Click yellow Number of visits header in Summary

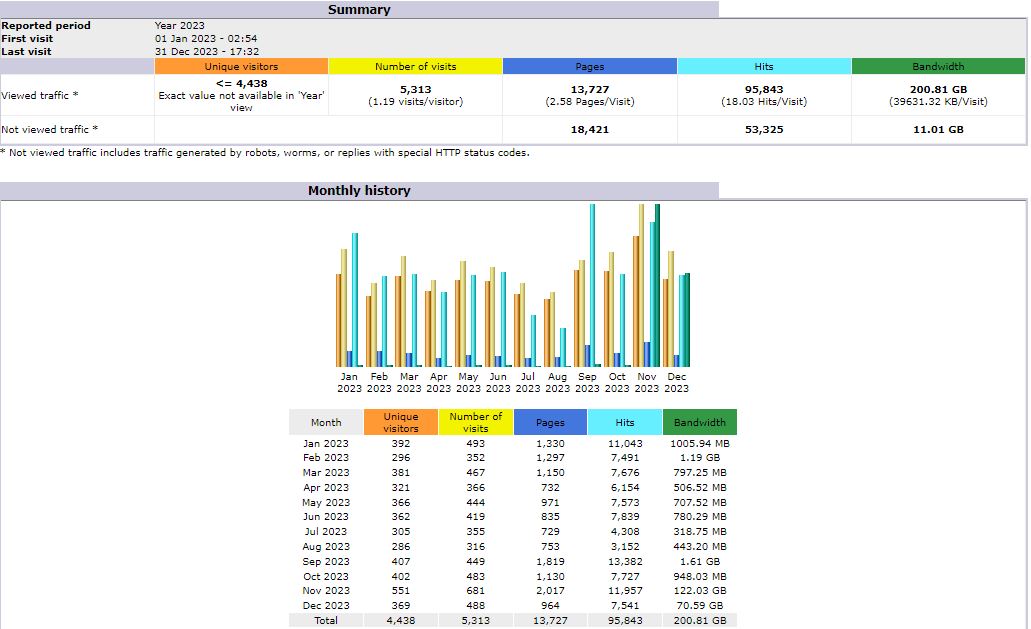415,66
